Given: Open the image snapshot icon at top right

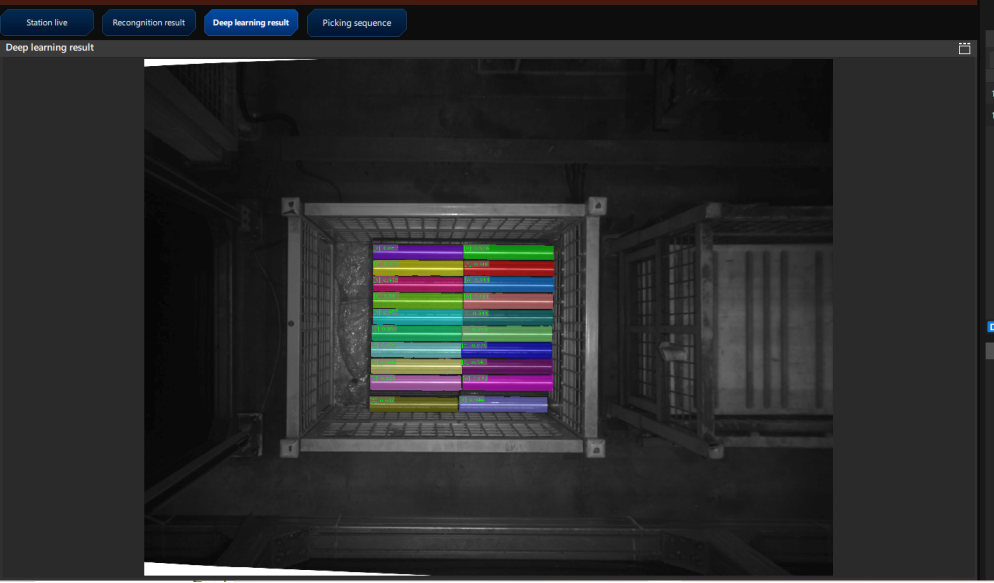Looking at the screenshot, I should [x=964, y=47].
